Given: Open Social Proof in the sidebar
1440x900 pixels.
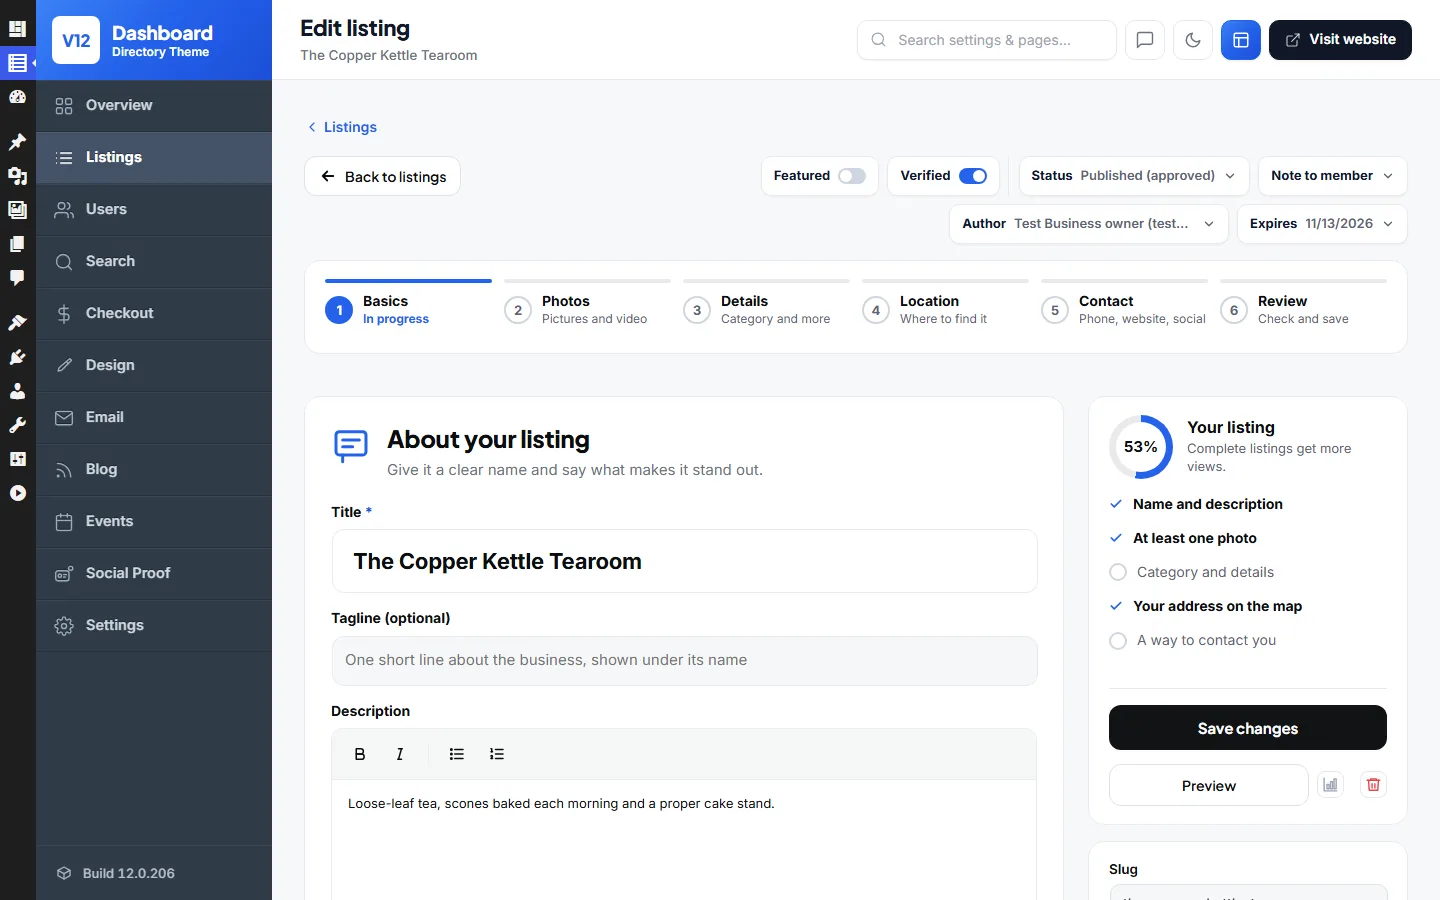Looking at the screenshot, I should tap(154, 573).
